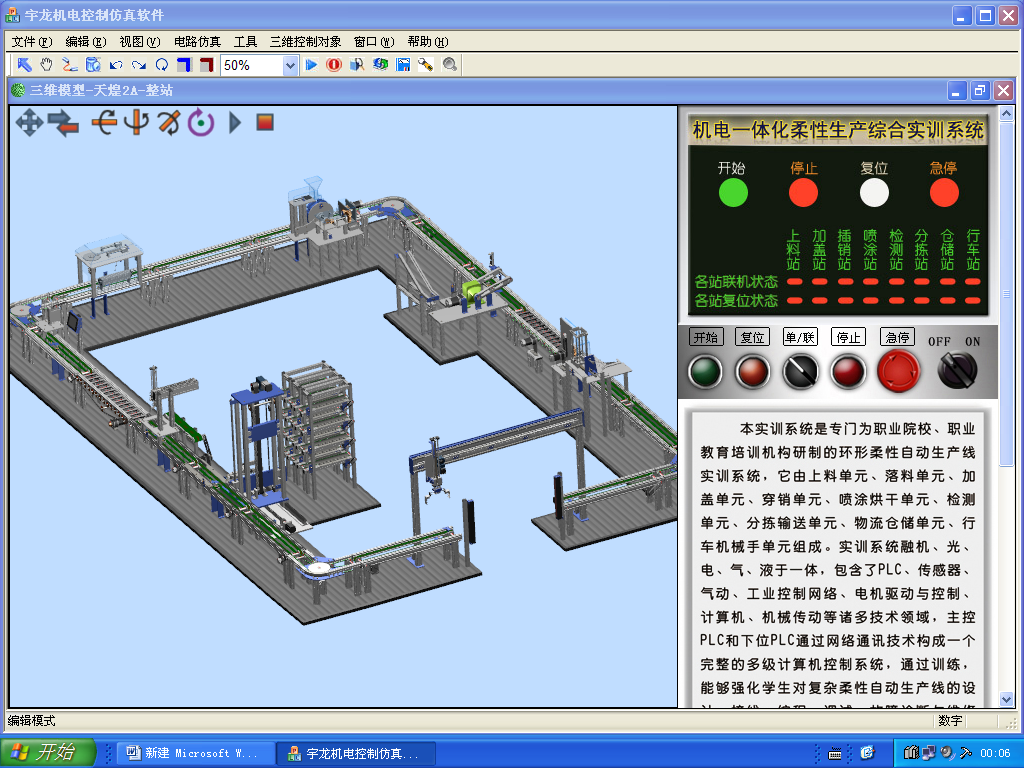Click the white 复位 indicator lamp

(x=874, y=193)
